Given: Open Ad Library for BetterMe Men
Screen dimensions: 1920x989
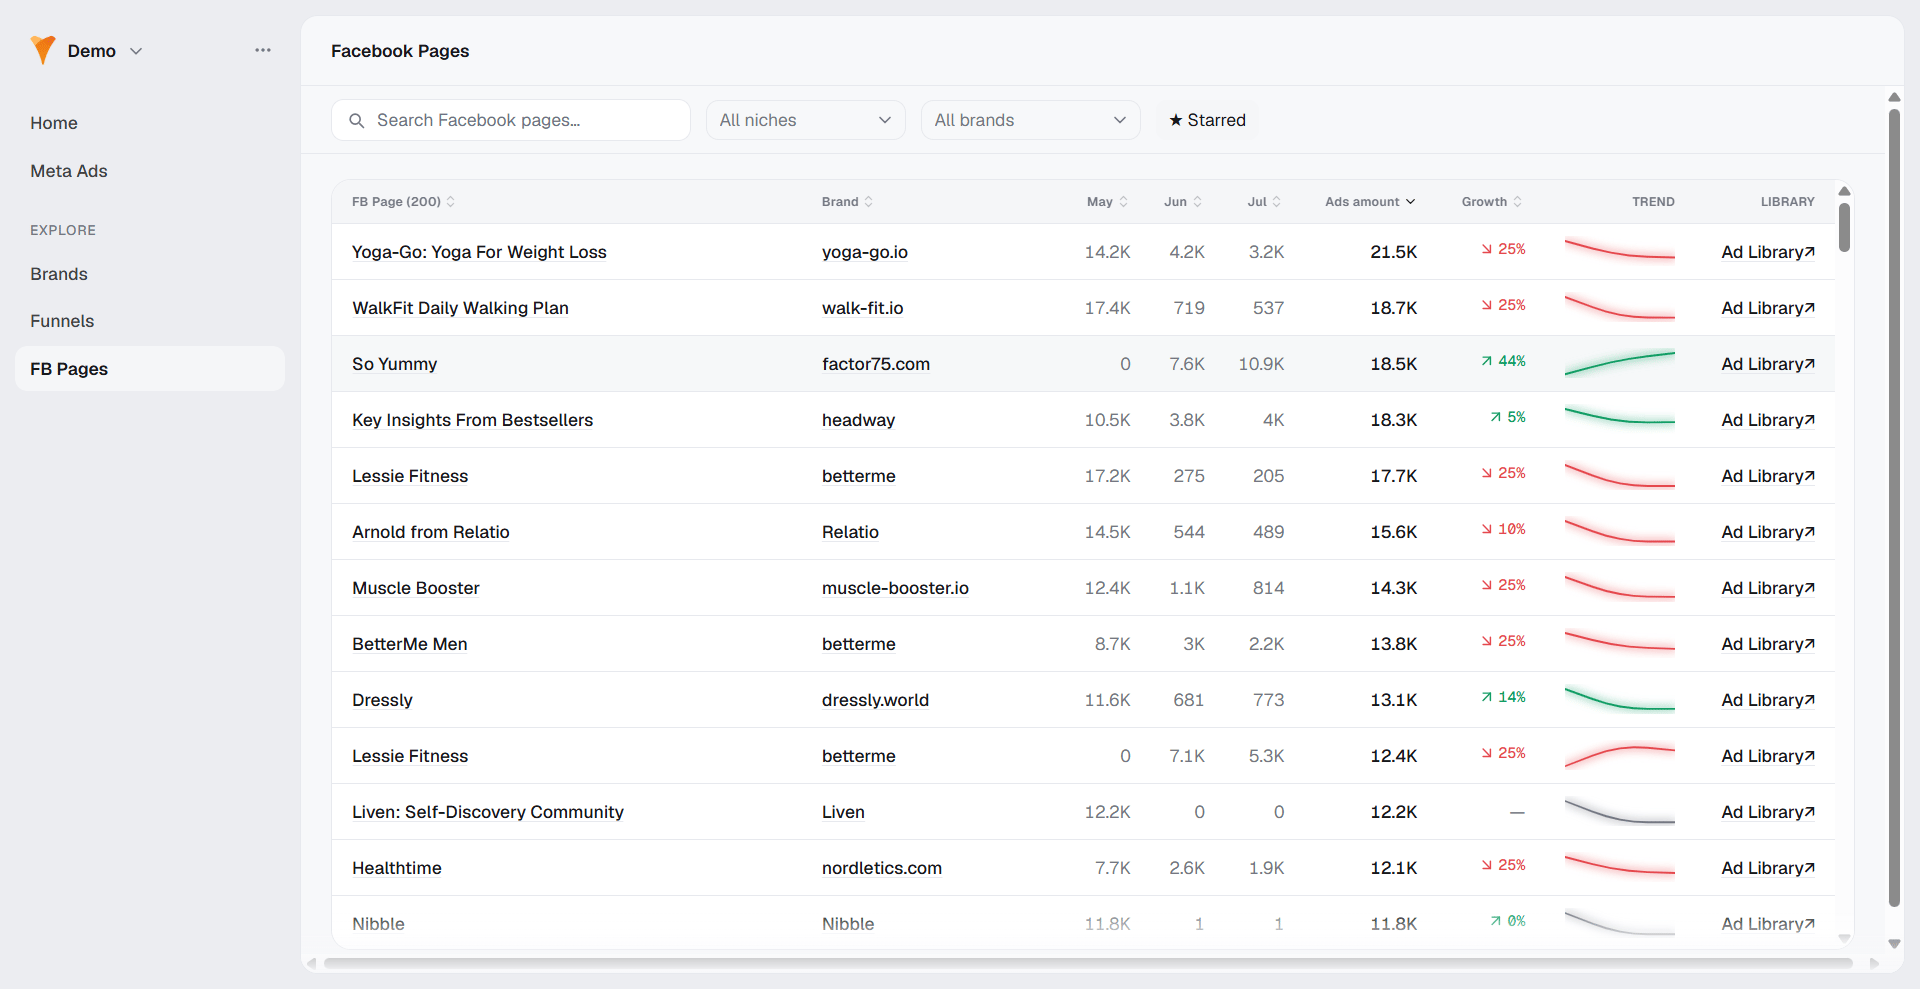Looking at the screenshot, I should click(1768, 644).
